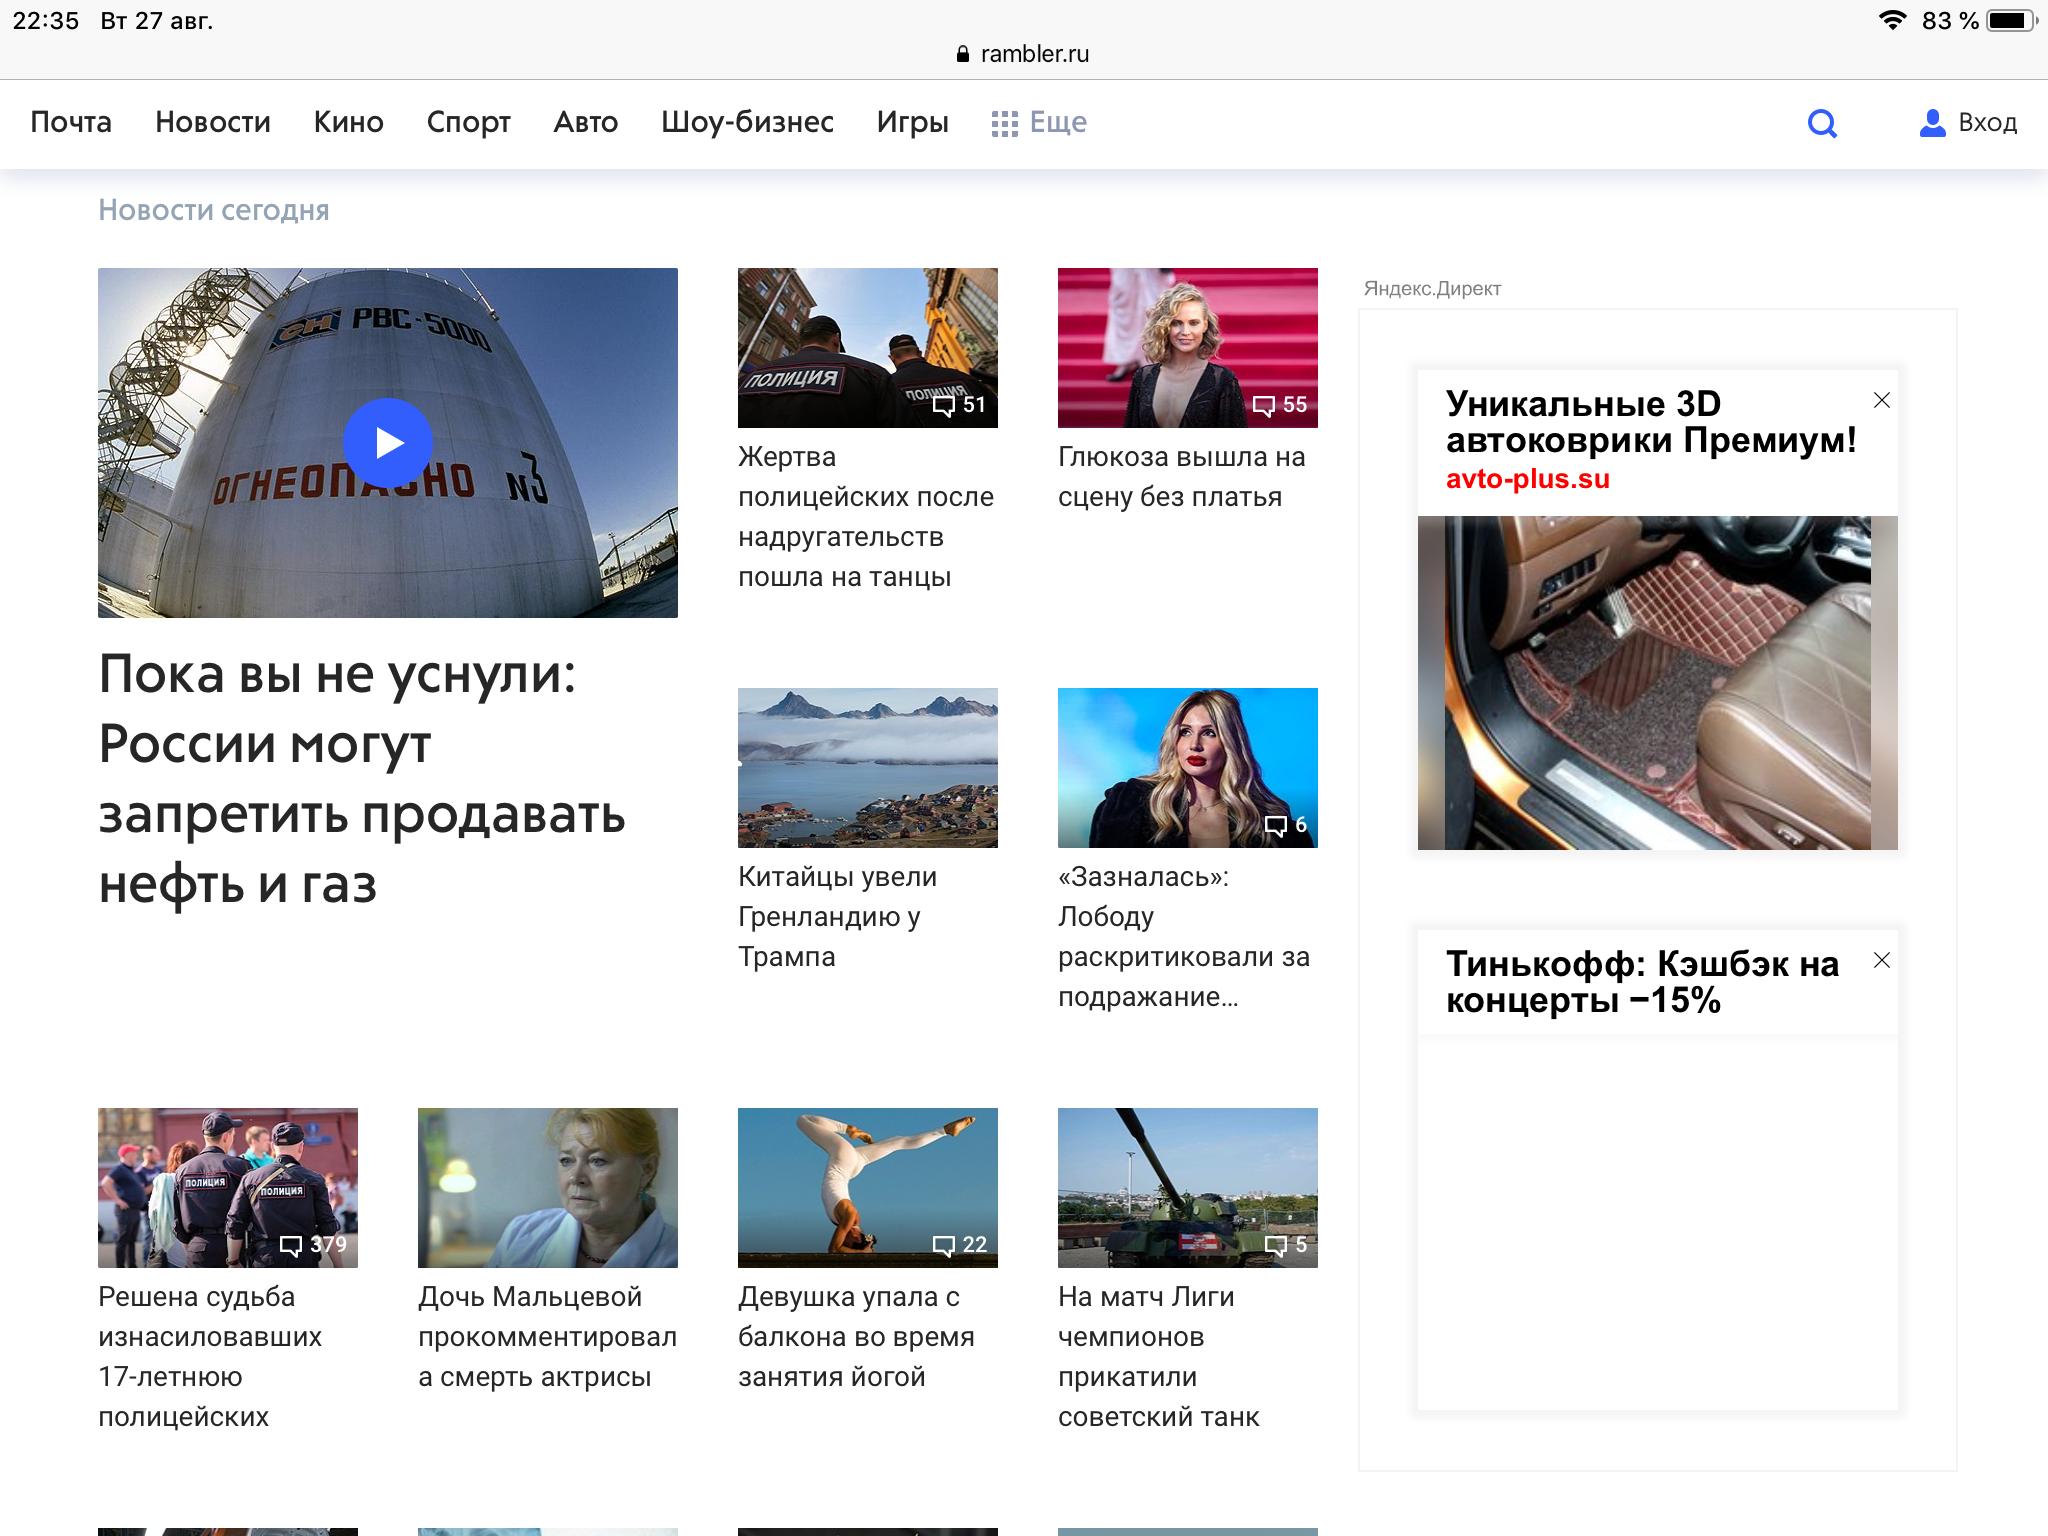This screenshot has width=2048, height=1536.
Task: Tap the Wi-Fi status icon
Action: coord(1892,20)
